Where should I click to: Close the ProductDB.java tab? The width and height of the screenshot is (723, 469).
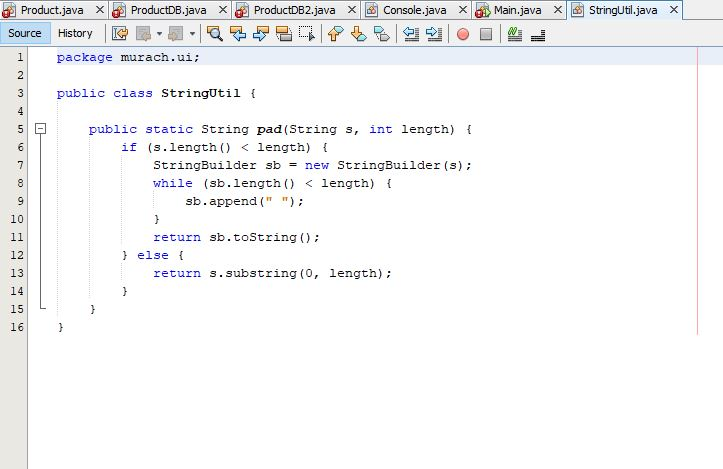[x=223, y=10]
